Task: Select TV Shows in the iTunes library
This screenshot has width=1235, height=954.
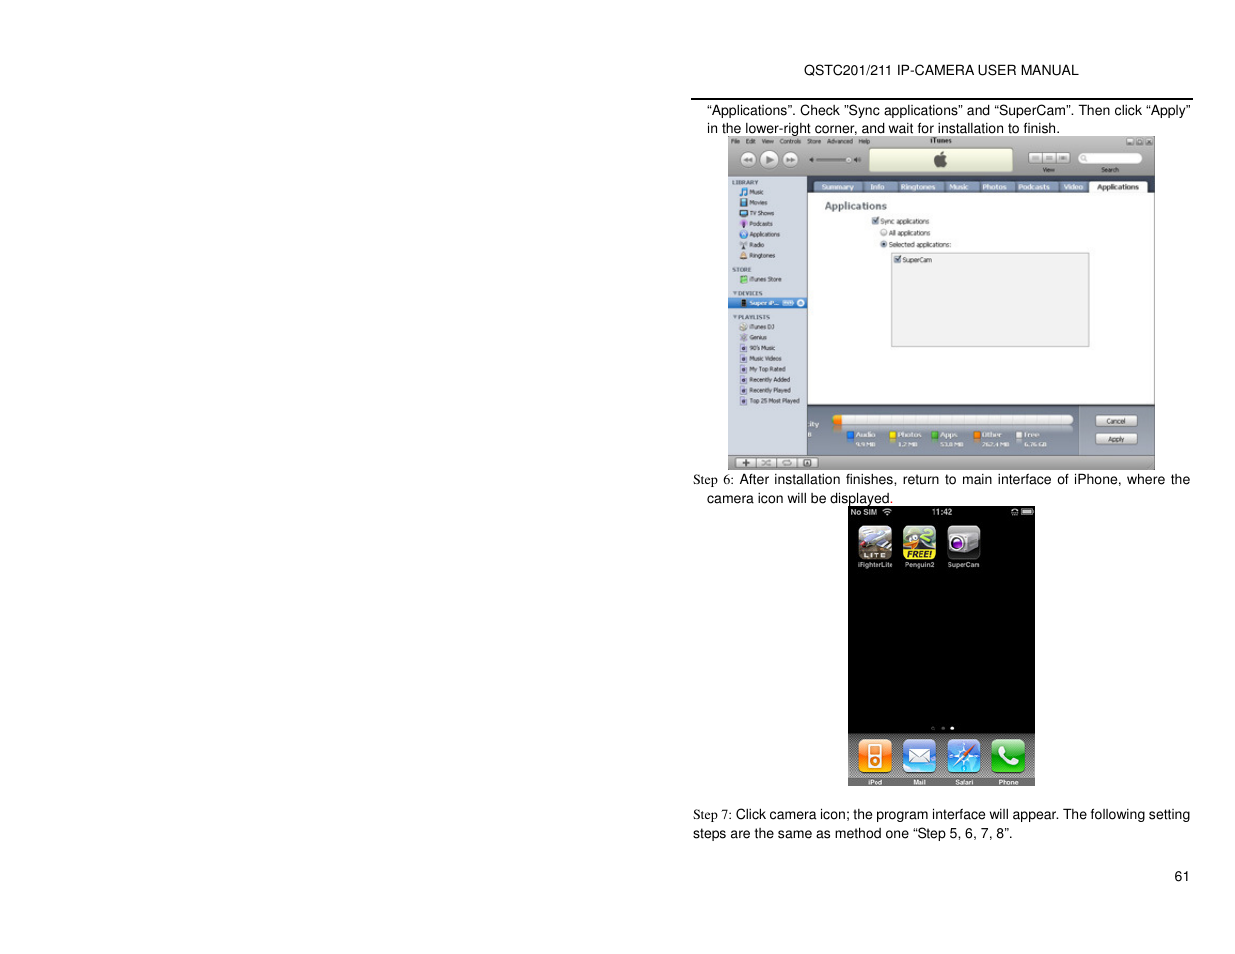Action: [757, 213]
